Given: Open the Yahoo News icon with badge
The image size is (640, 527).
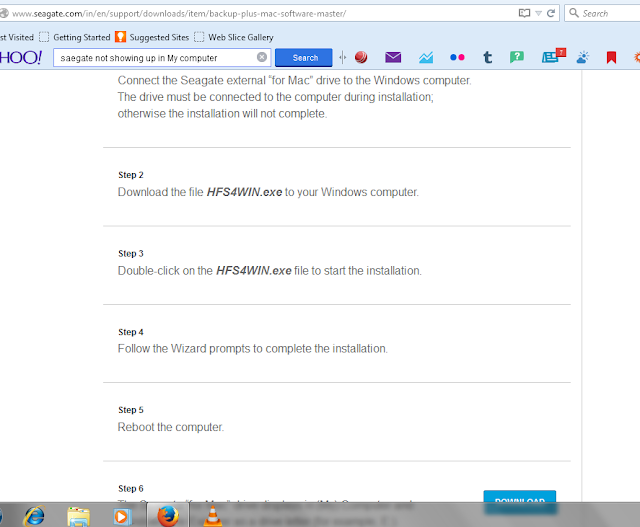Looking at the screenshot, I should (x=553, y=56).
